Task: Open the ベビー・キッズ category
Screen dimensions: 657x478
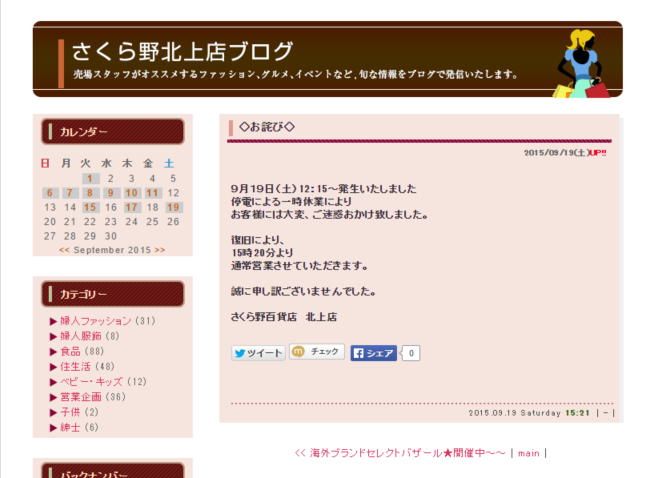Action: click(91, 382)
